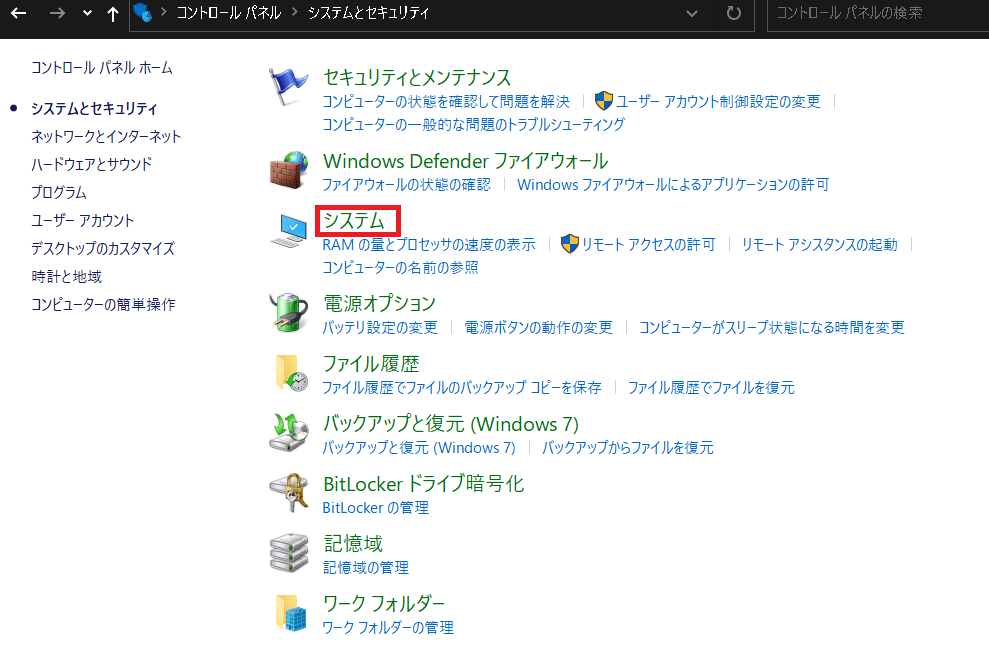Select ネットワークとインターネット in the left sidebar

[x=106, y=136]
